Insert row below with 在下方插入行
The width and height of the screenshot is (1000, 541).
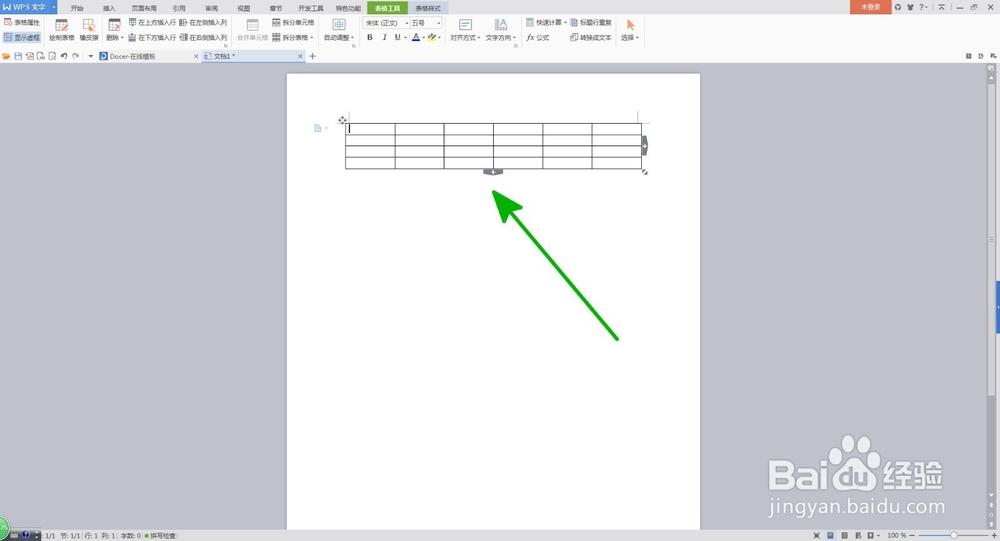[x=152, y=38]
